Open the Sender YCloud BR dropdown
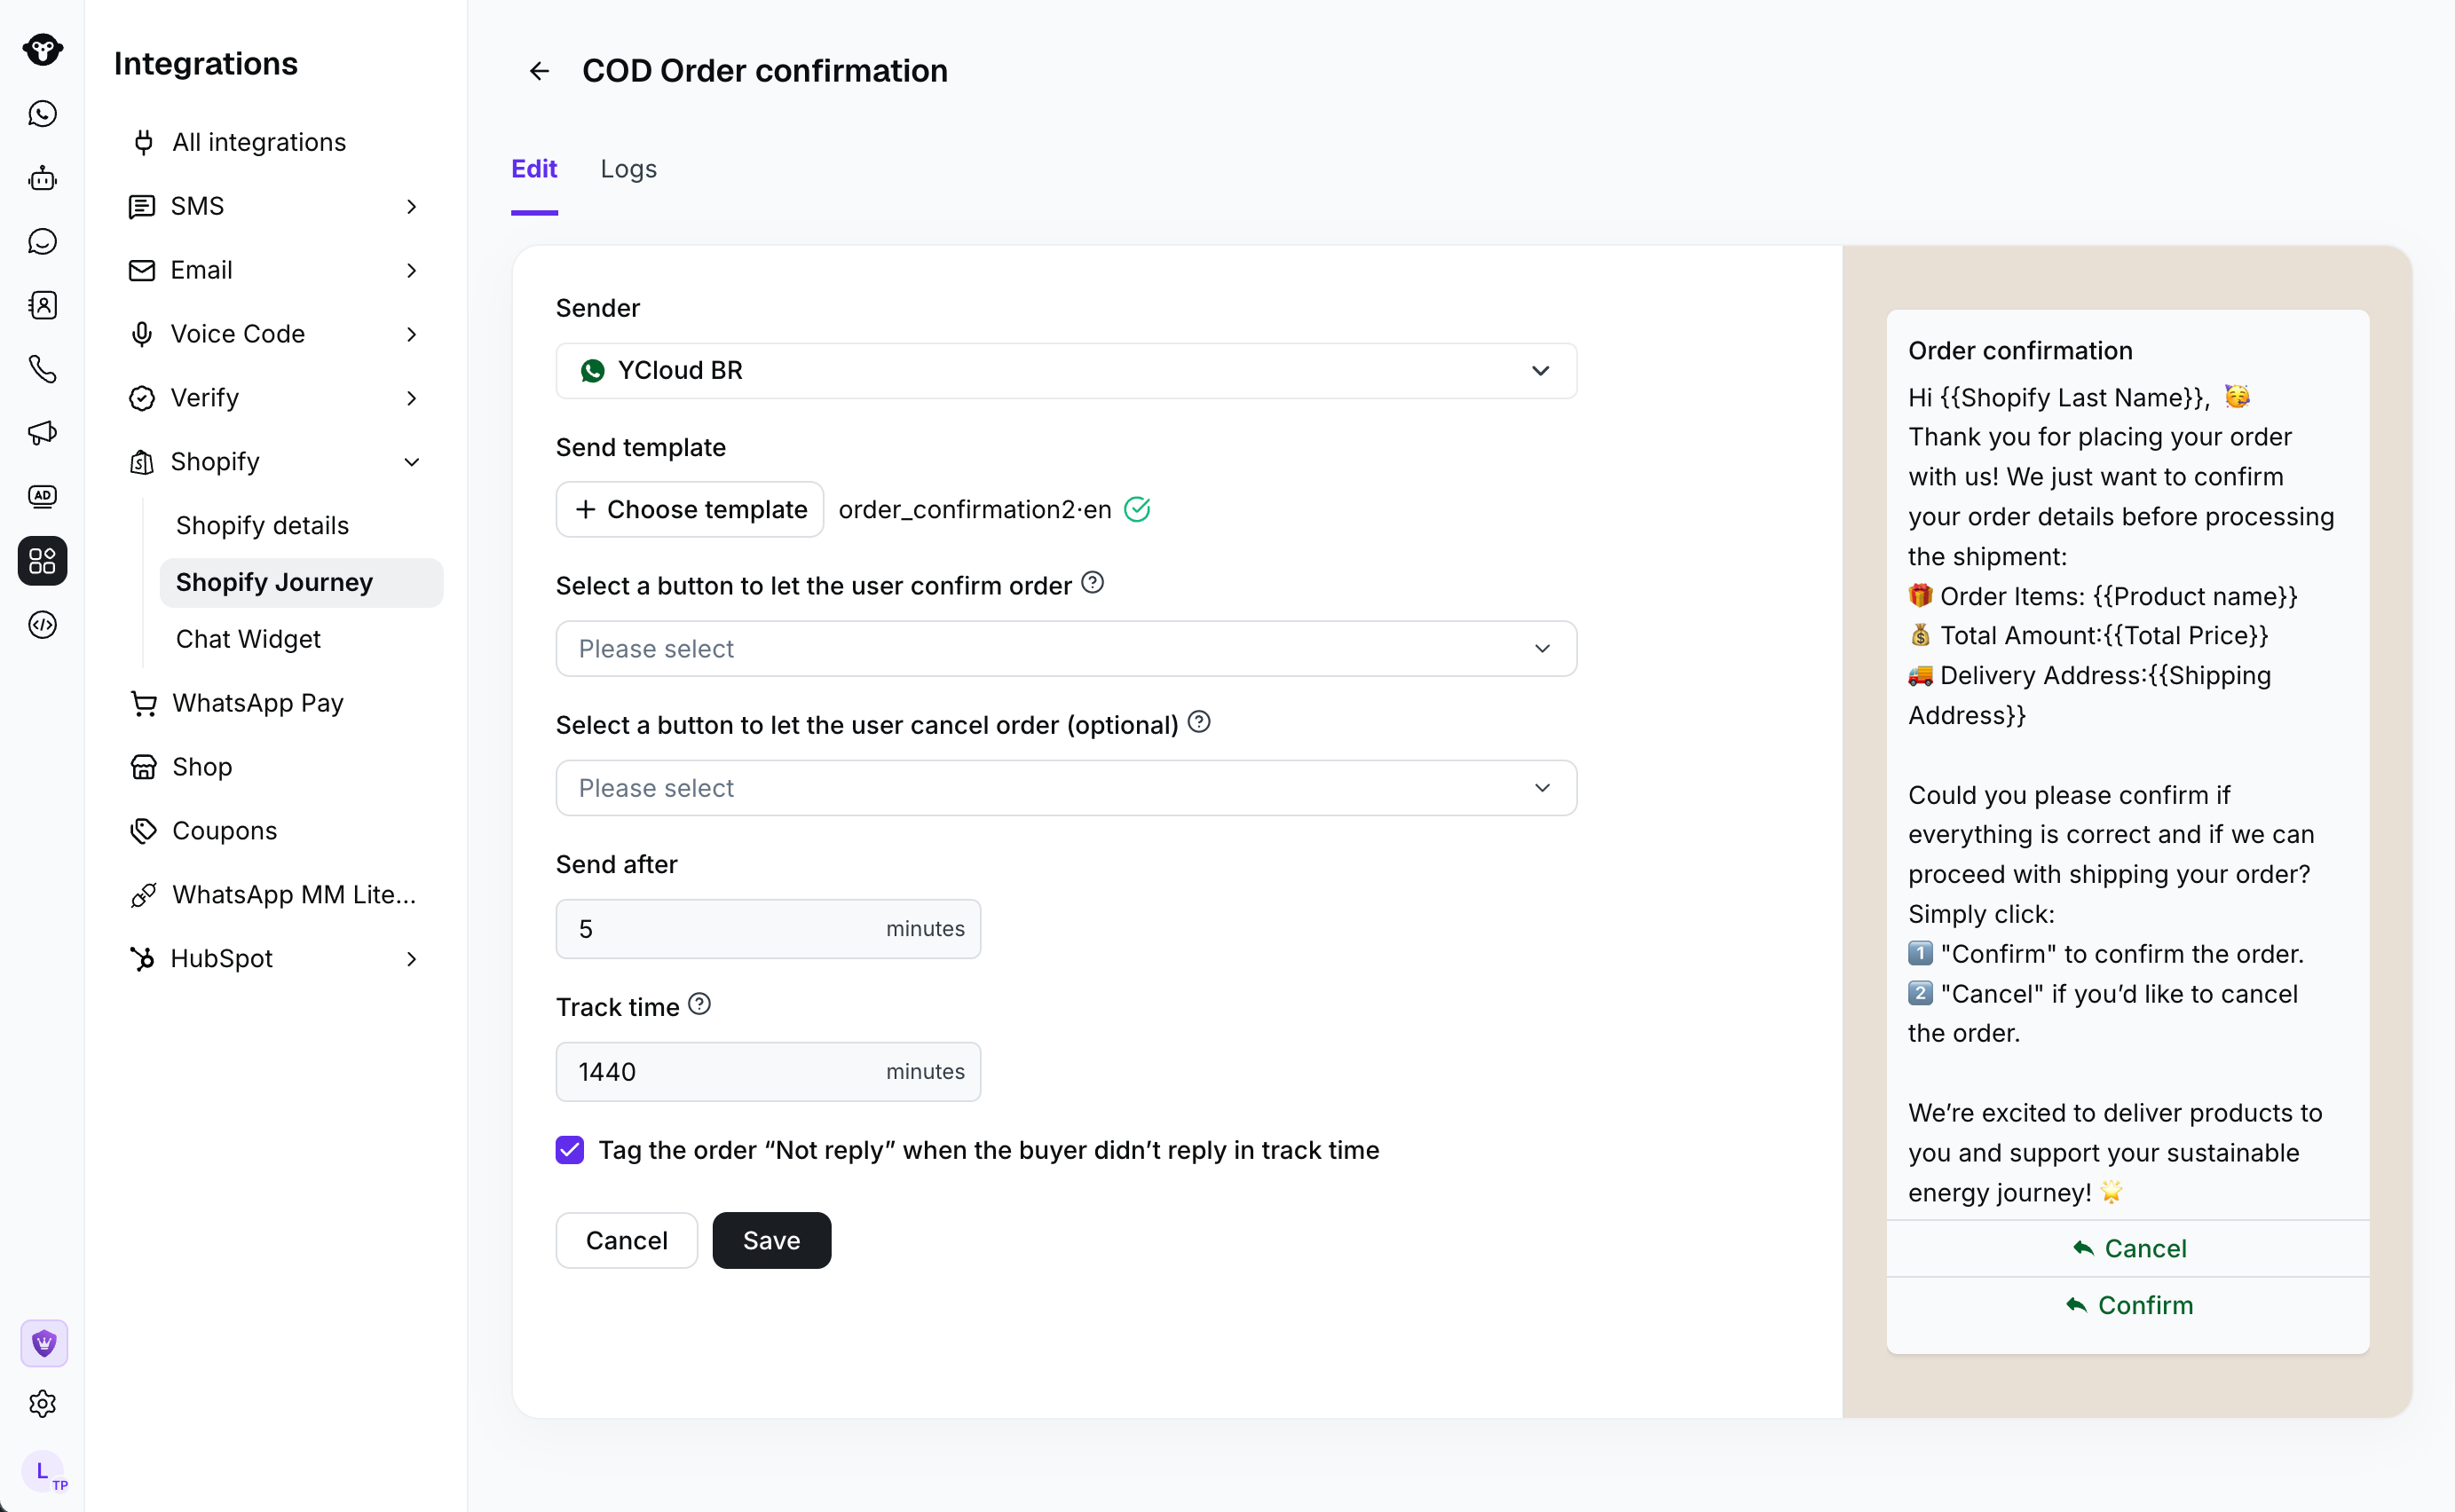Image resolution: width=2455 pixels, height=1512 pixels. (x=1066, y=371)
